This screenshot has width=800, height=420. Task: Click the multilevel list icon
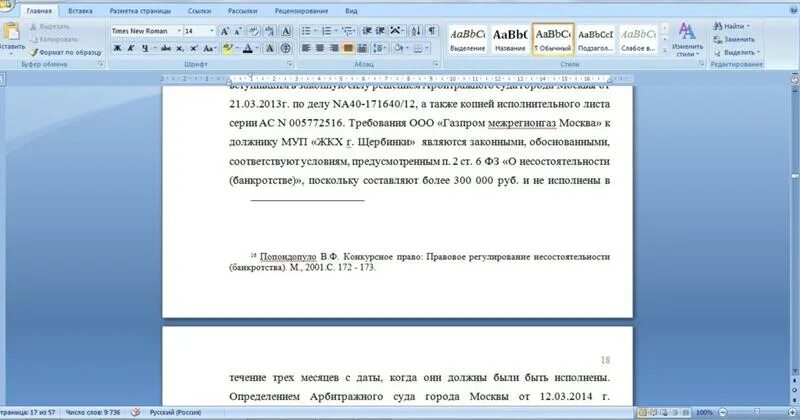(347, 31)
